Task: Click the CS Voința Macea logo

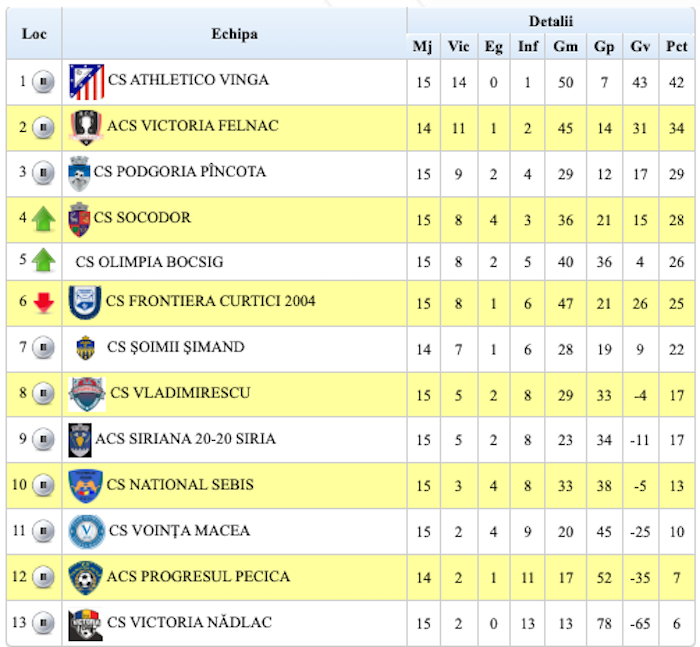Action: click(x=86, y=531)
